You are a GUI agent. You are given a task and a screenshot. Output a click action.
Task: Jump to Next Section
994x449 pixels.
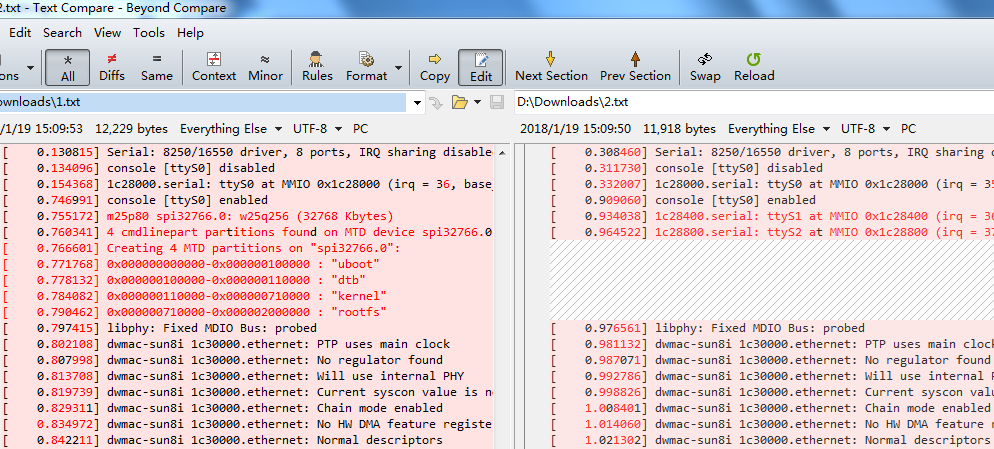551,67
